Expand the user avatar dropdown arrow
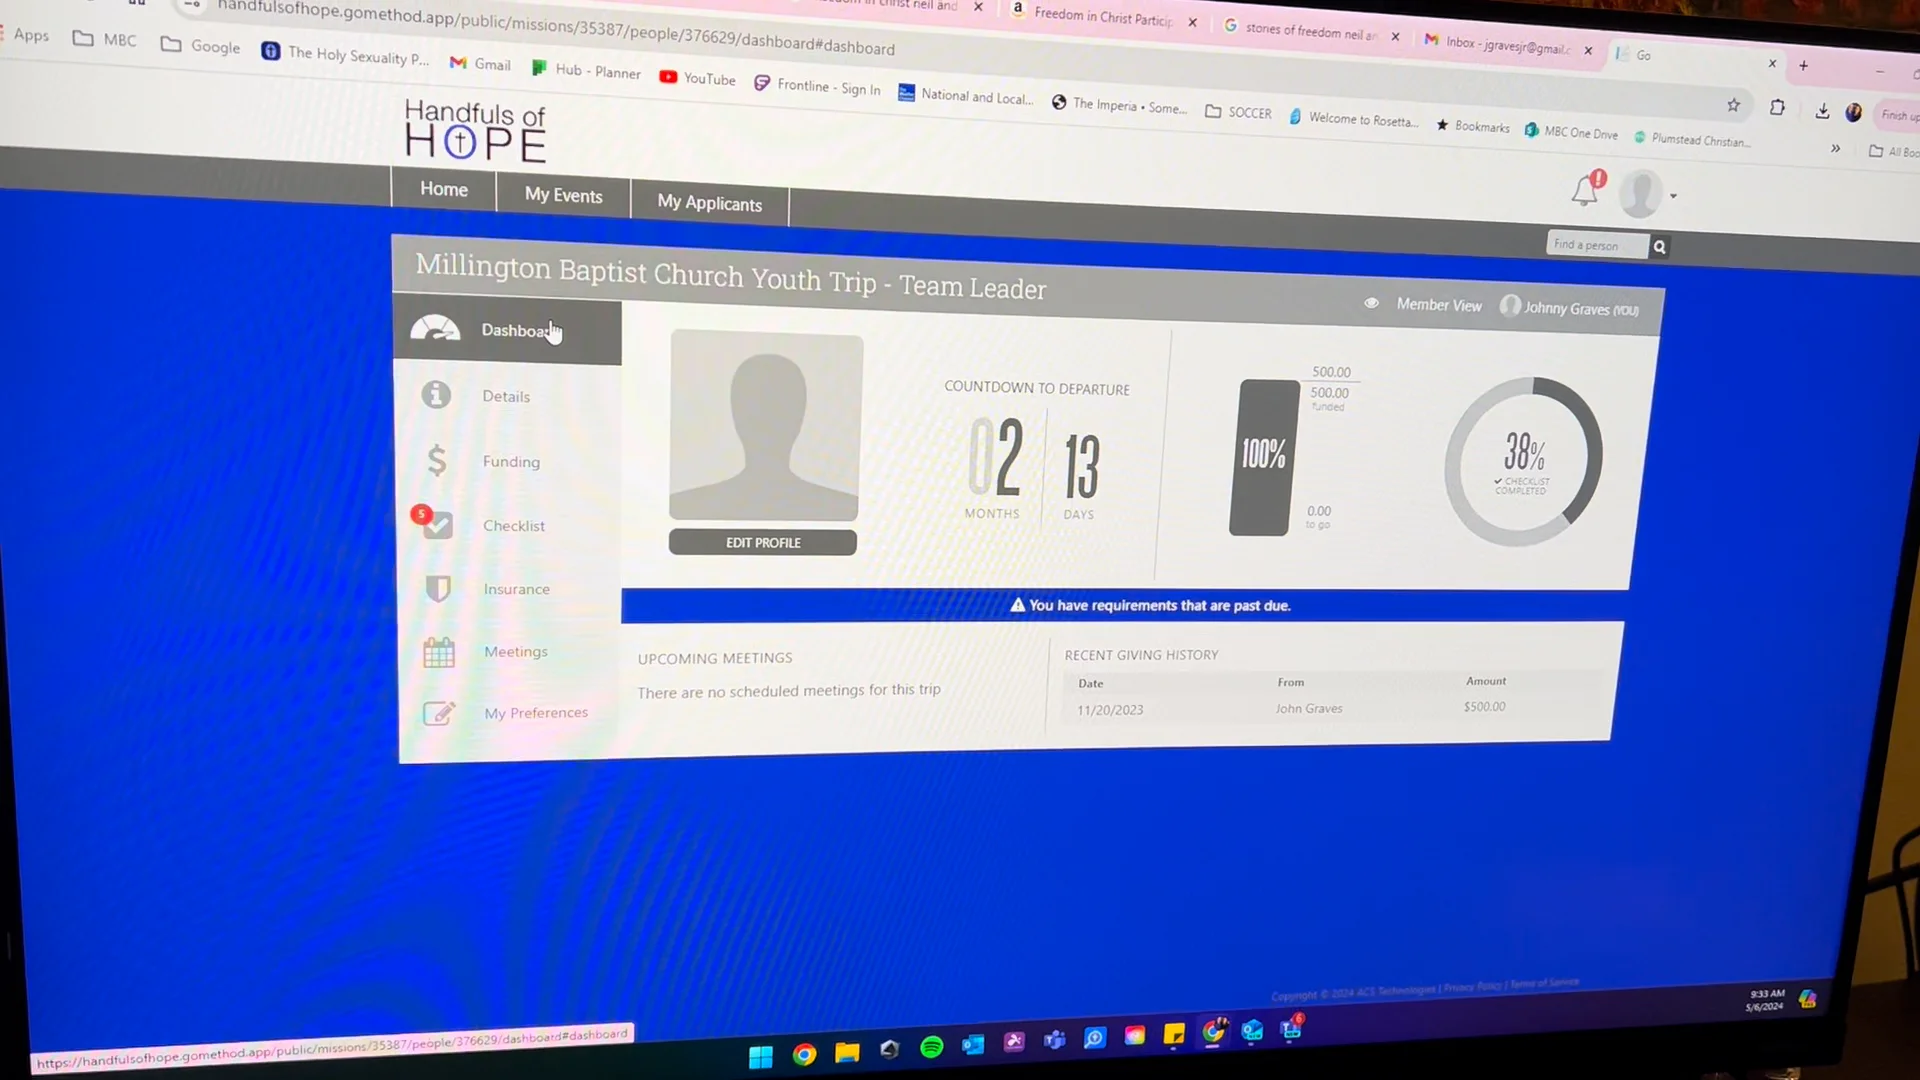The height and width of the screenshot is (1080, 1920). [x=1673, y=196]
